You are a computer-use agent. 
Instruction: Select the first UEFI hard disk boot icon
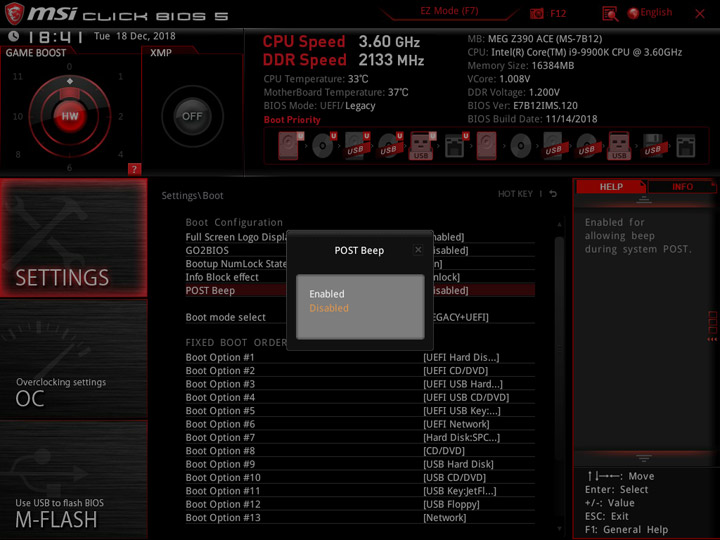click(x=290, y=146)
